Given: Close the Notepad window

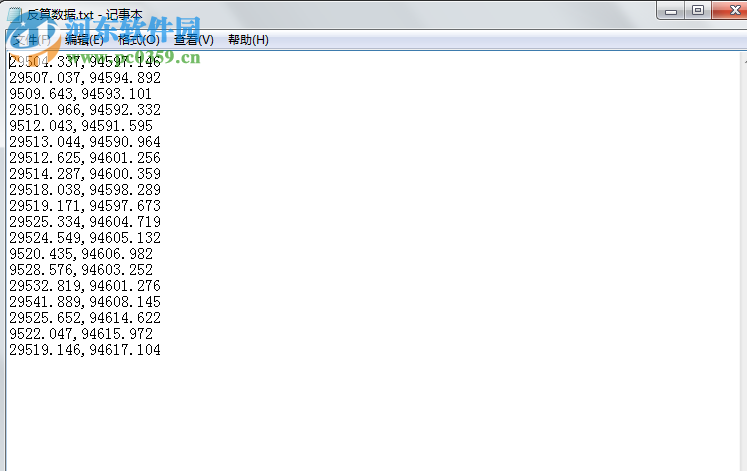Looking at the screenshot, I should pos(731,10).
